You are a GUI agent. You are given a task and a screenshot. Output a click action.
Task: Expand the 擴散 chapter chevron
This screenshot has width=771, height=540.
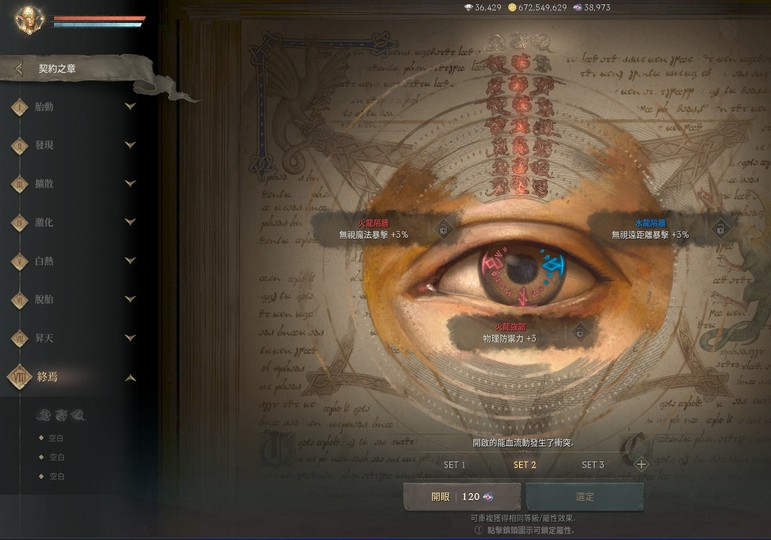point(130,183)
